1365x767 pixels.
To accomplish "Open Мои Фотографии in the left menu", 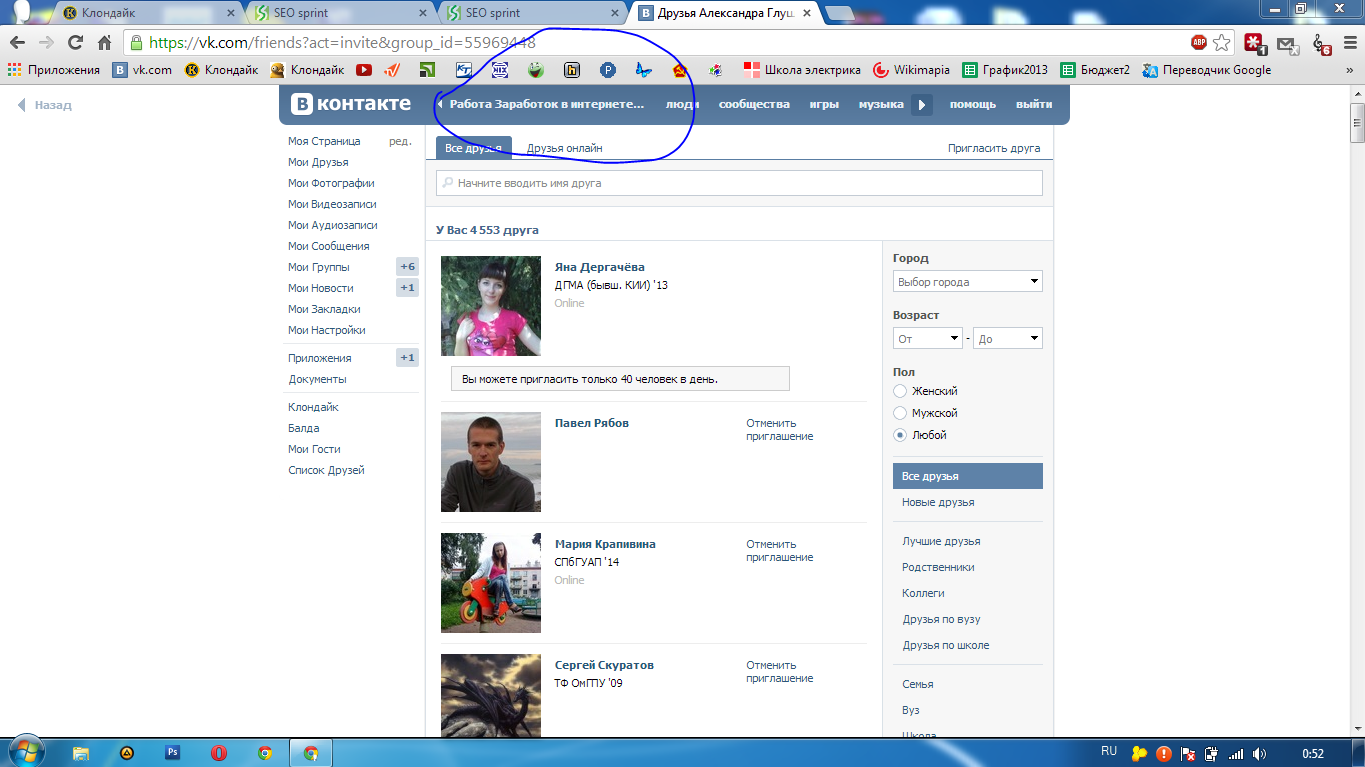I will coord(331,183).
